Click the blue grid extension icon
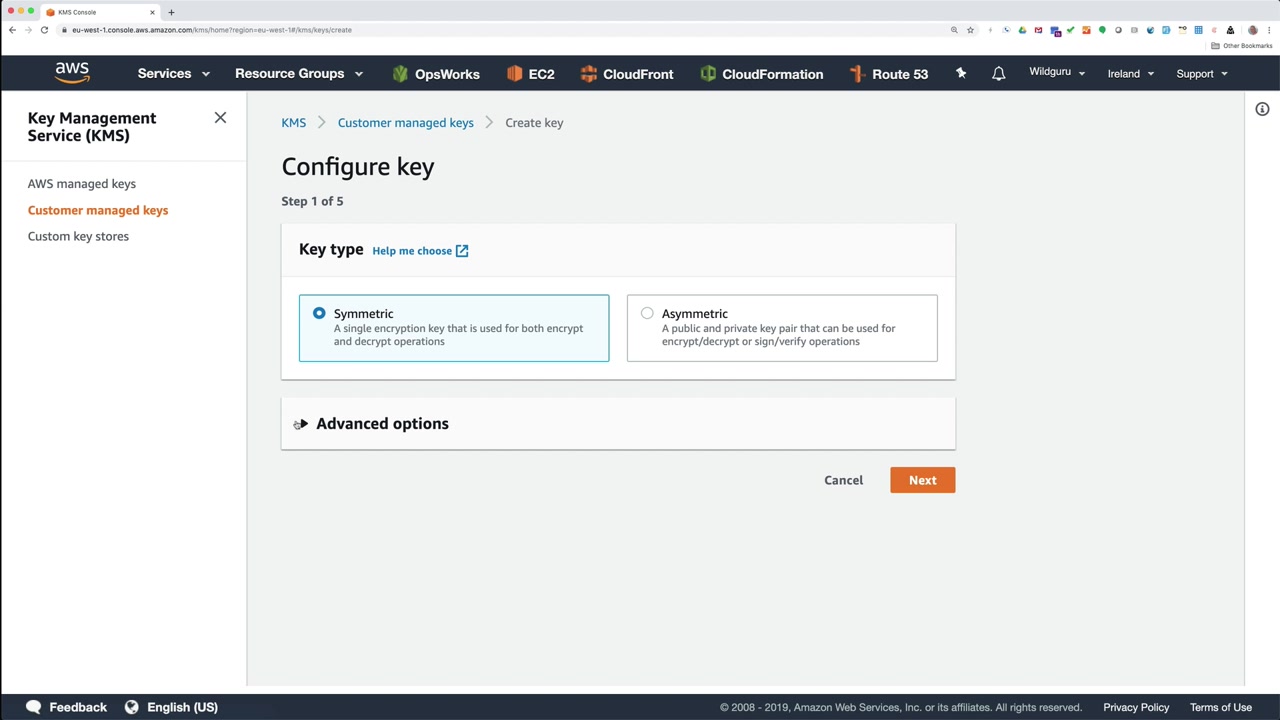Viewport: 1280px width, 720px height. coord(1198,30)
